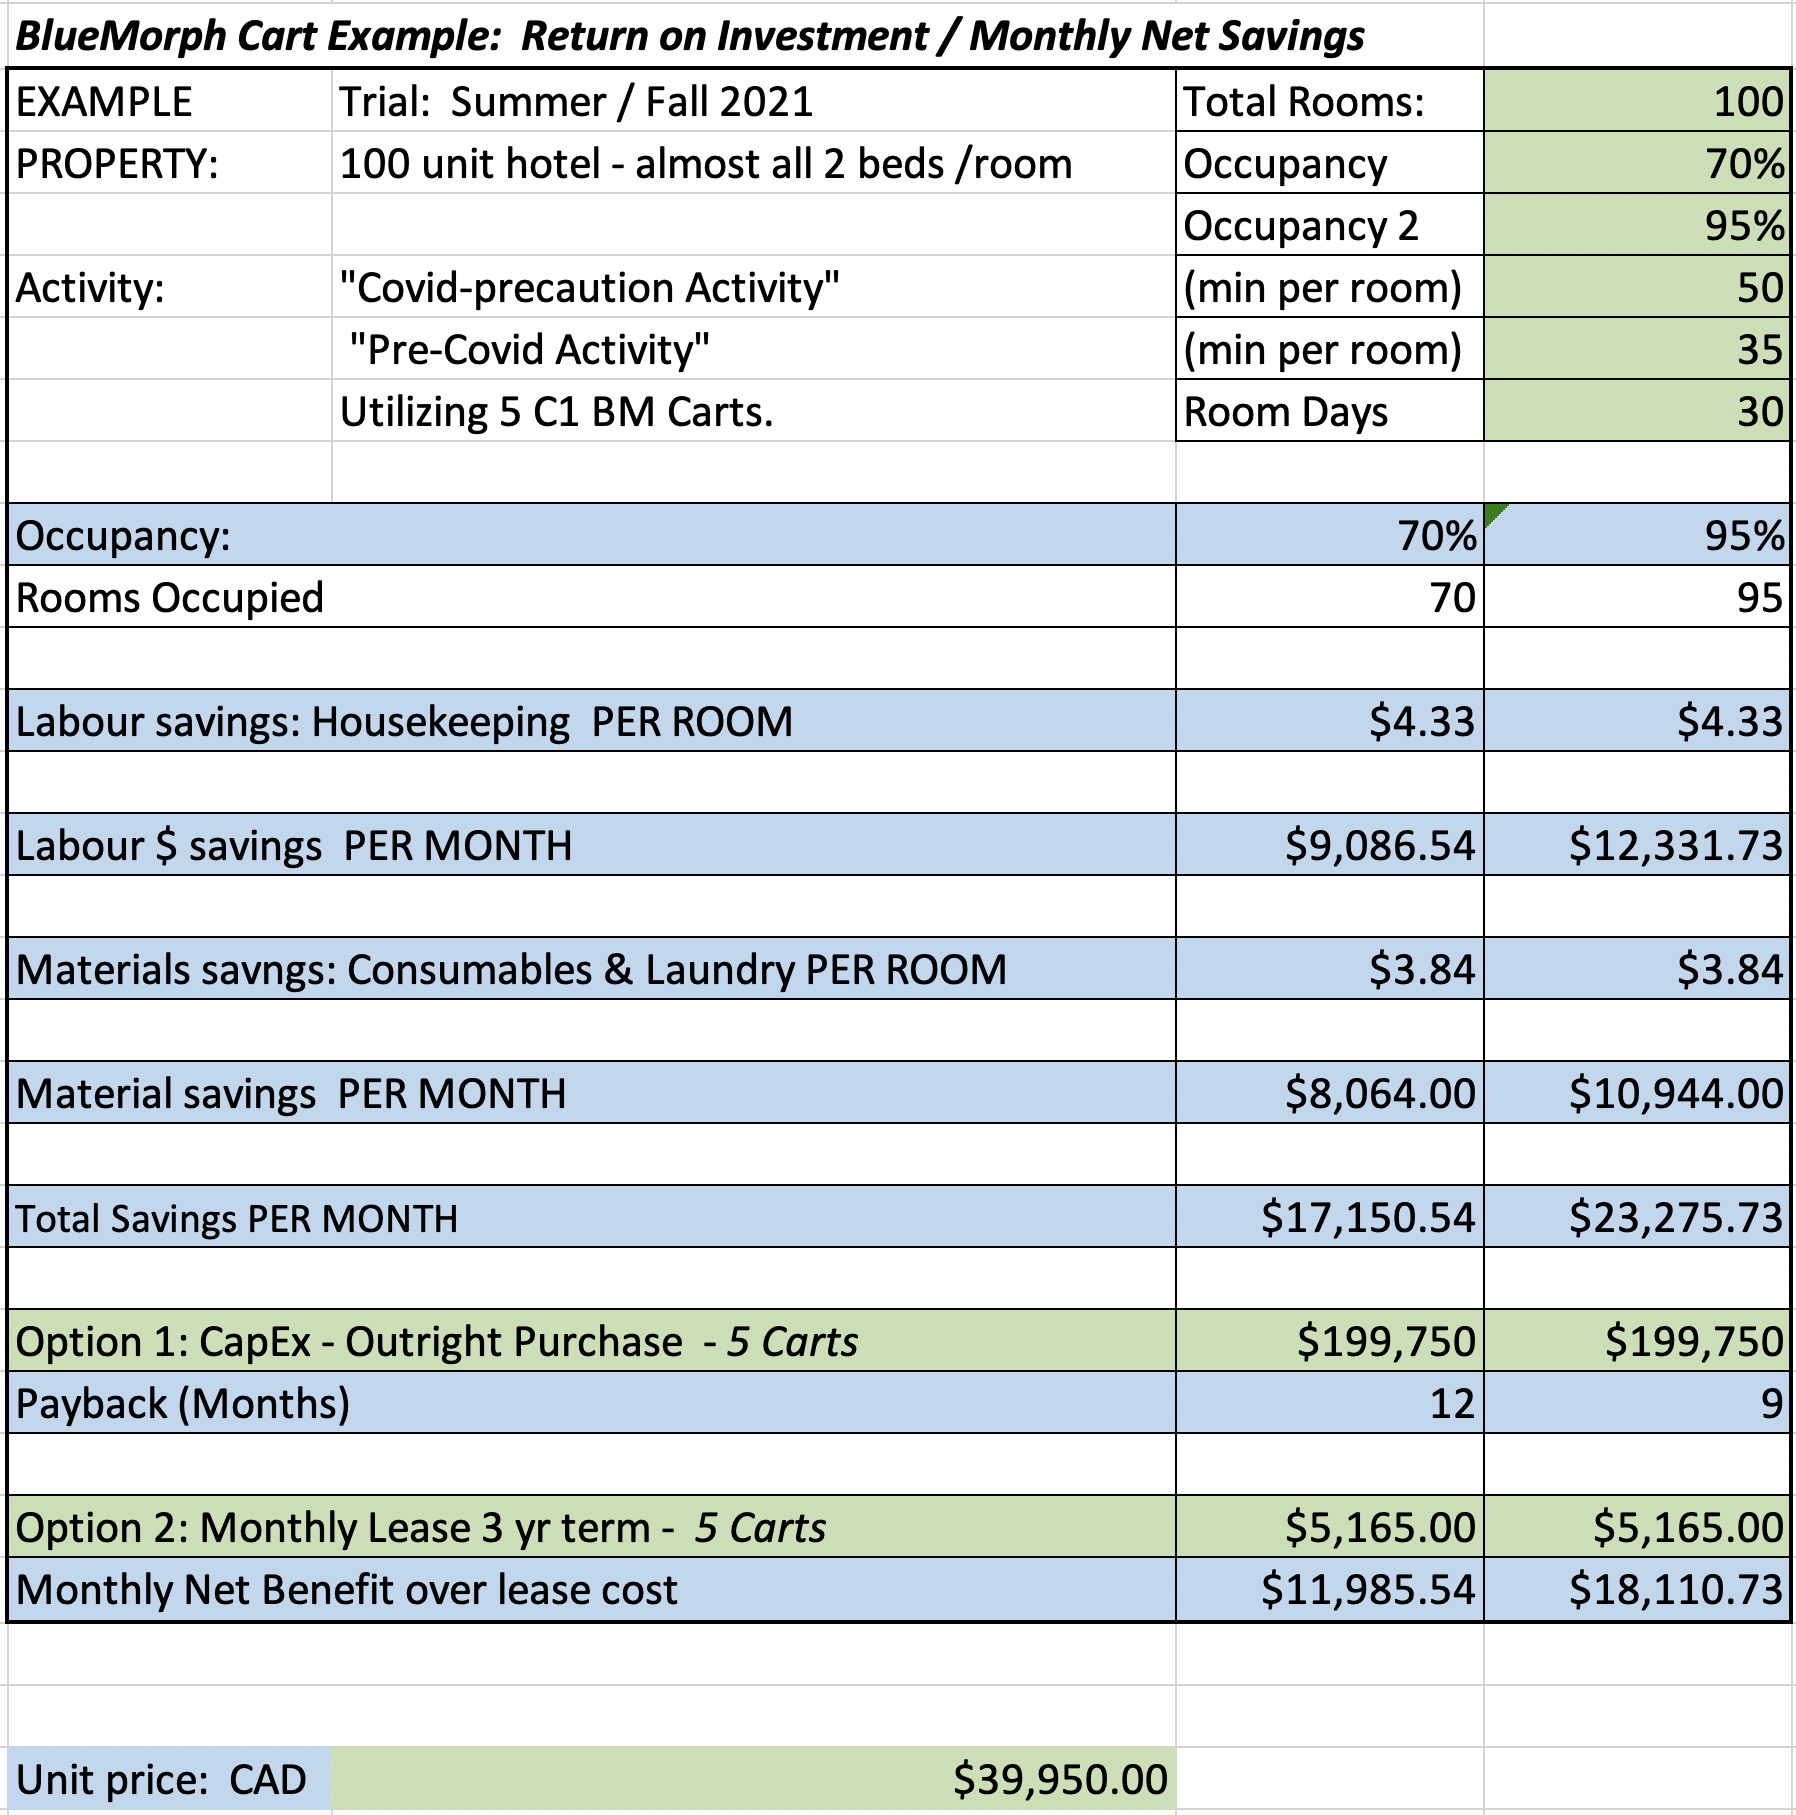Select Option 1 CapEx Outright Purchase row label
This screenshot has width=1796, height=1815.
(592, 1341)
